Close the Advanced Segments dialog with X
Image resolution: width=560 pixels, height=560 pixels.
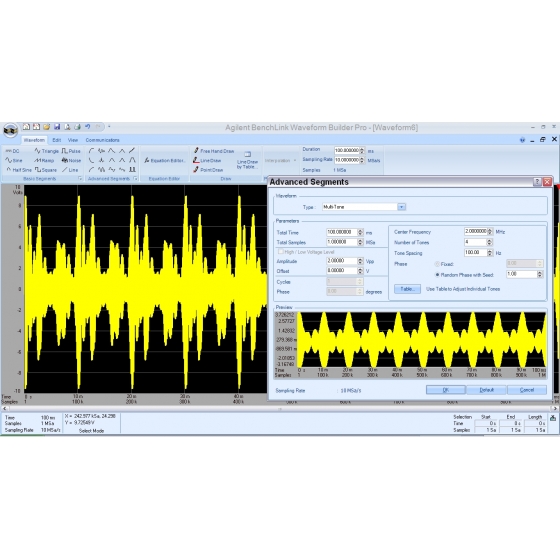547,182
